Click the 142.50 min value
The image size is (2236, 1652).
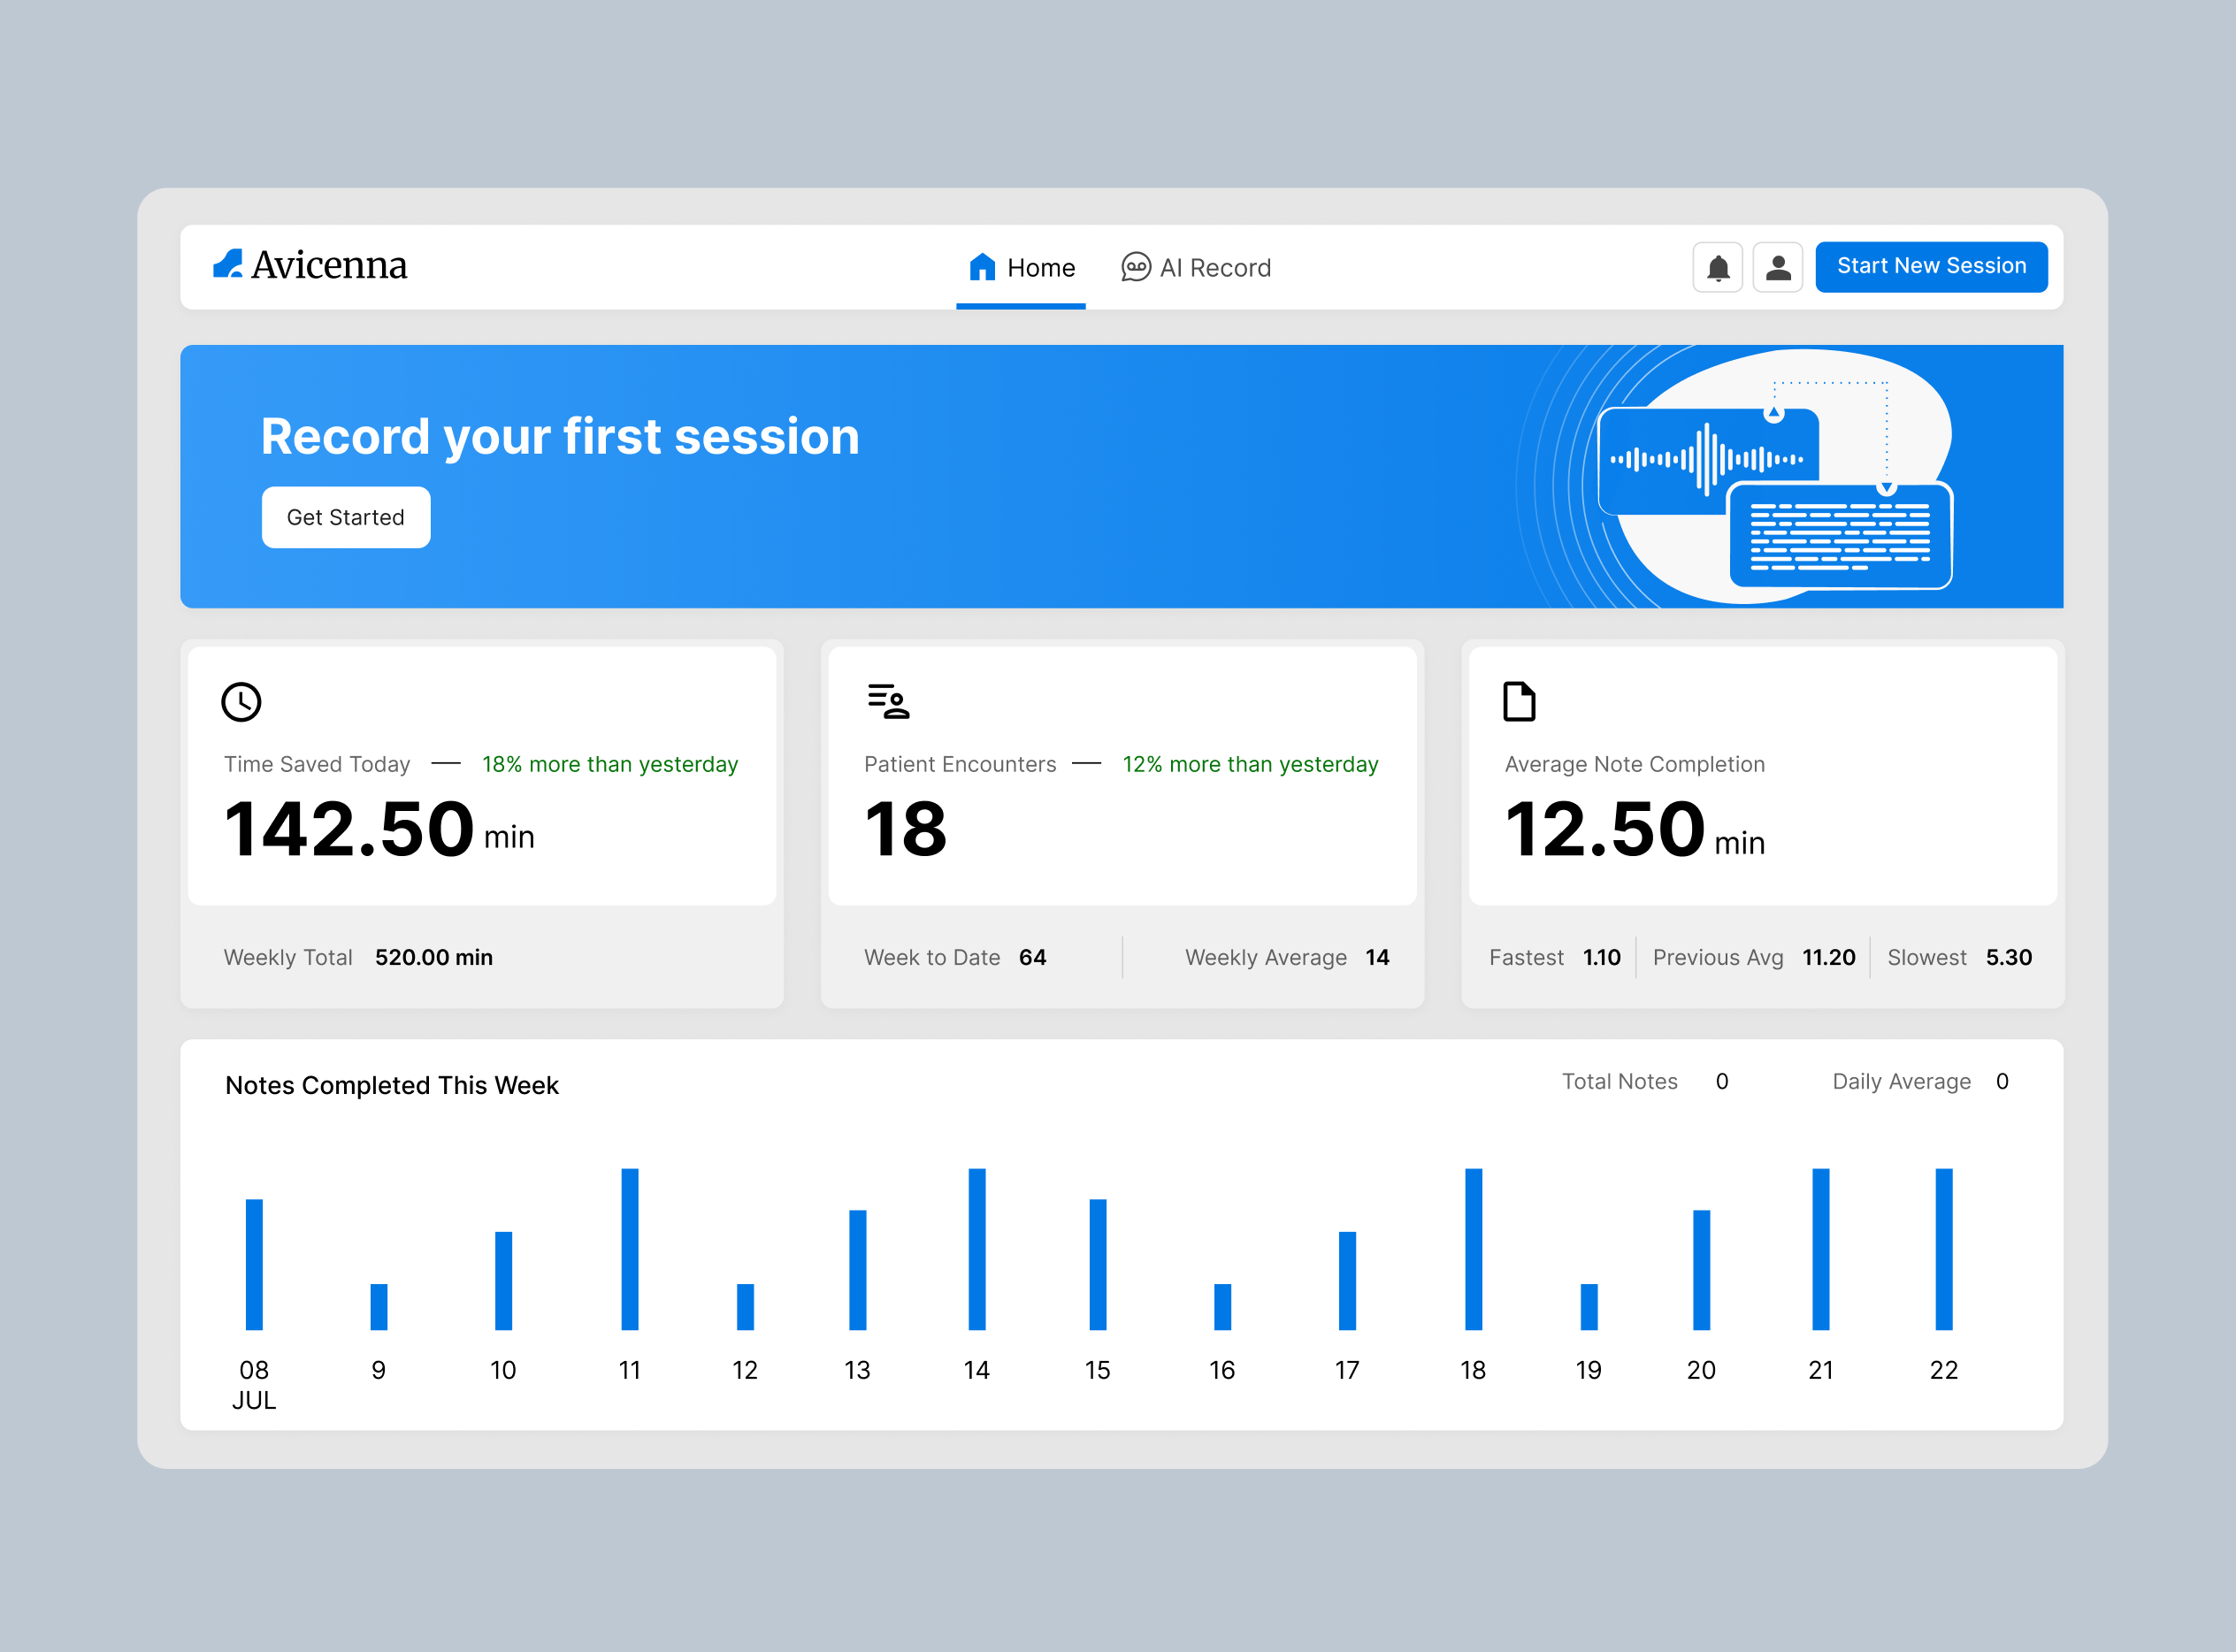pyautogui.click(x=379, y=829)
